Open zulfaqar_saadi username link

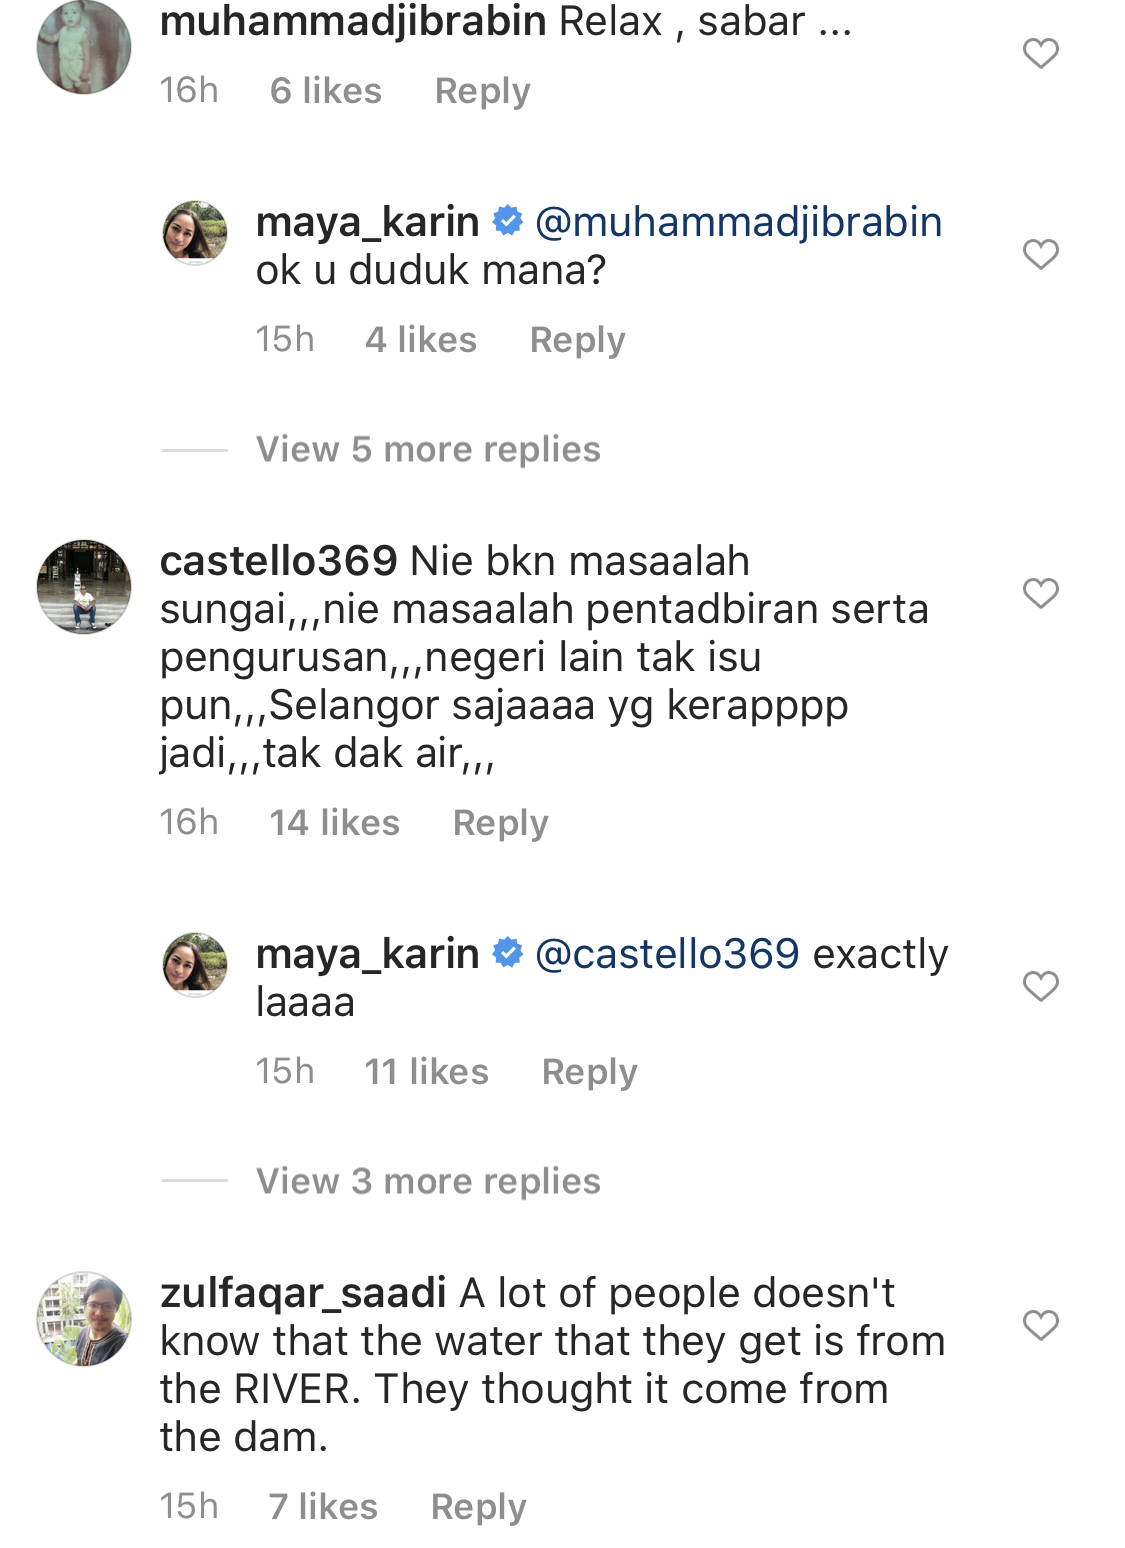click(303, 1294)
